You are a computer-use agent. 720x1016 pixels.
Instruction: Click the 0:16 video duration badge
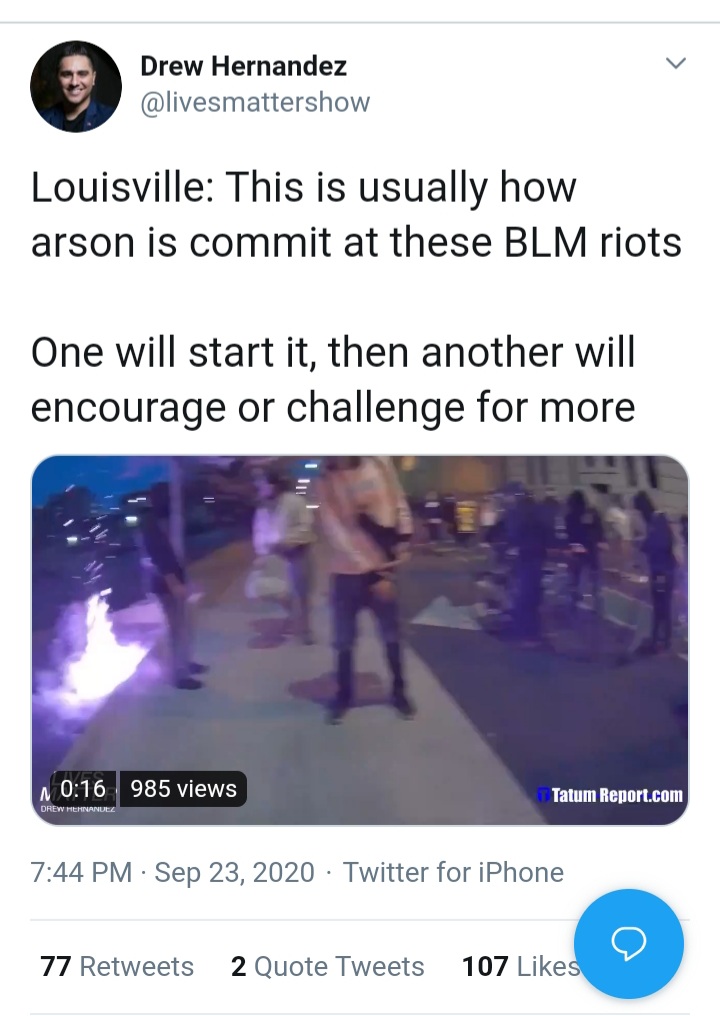coord(83,789)
